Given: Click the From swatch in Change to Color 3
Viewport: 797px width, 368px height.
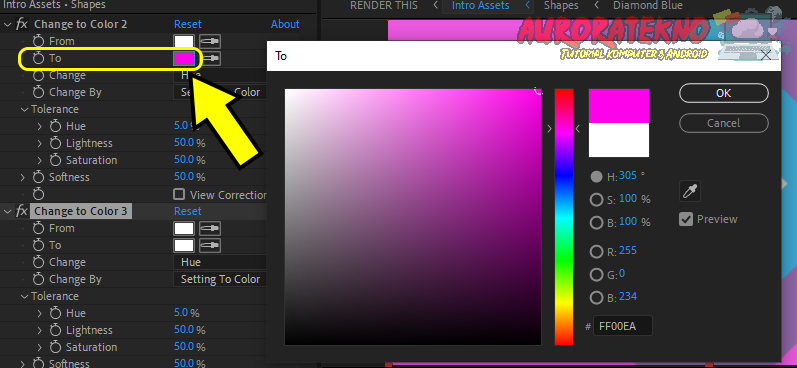Looking at the screenshot, I should (184, 228).
